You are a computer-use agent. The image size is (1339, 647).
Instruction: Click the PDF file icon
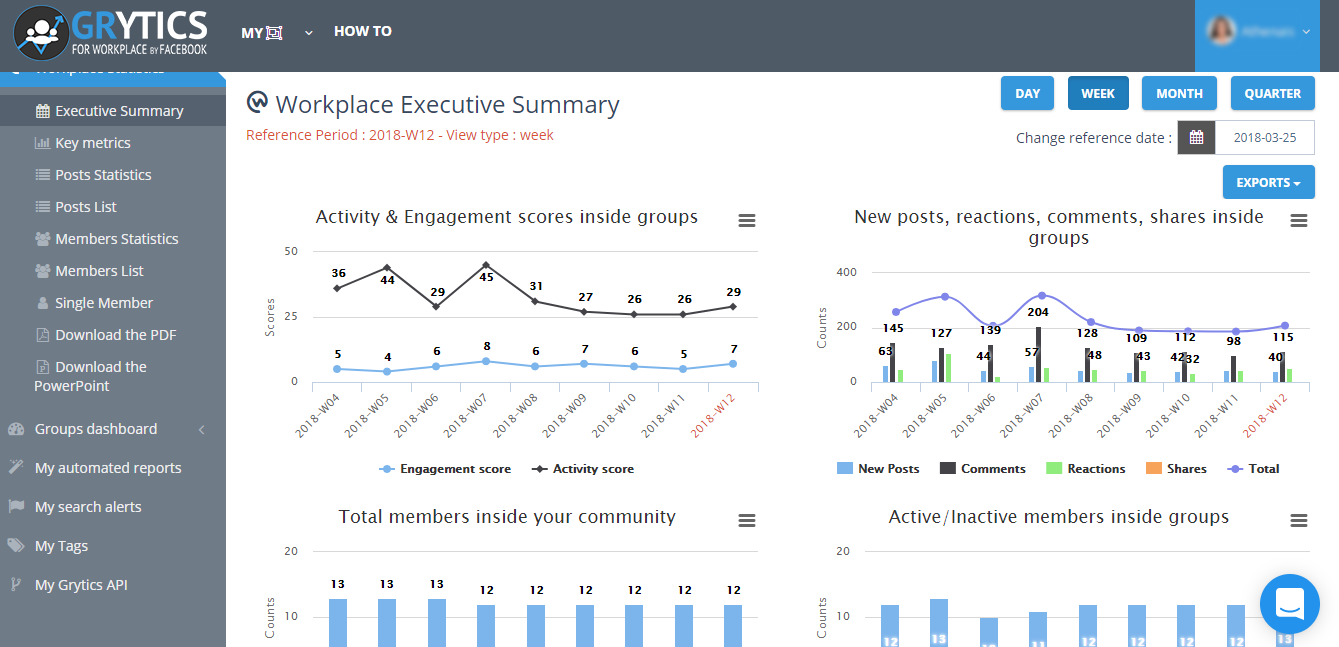point(42,335)
